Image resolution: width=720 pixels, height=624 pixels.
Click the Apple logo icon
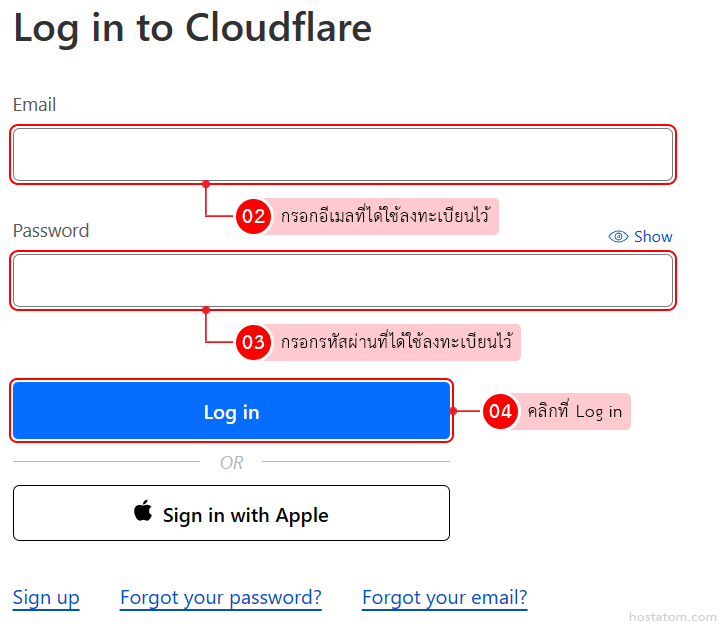click(x=143, y=513)
